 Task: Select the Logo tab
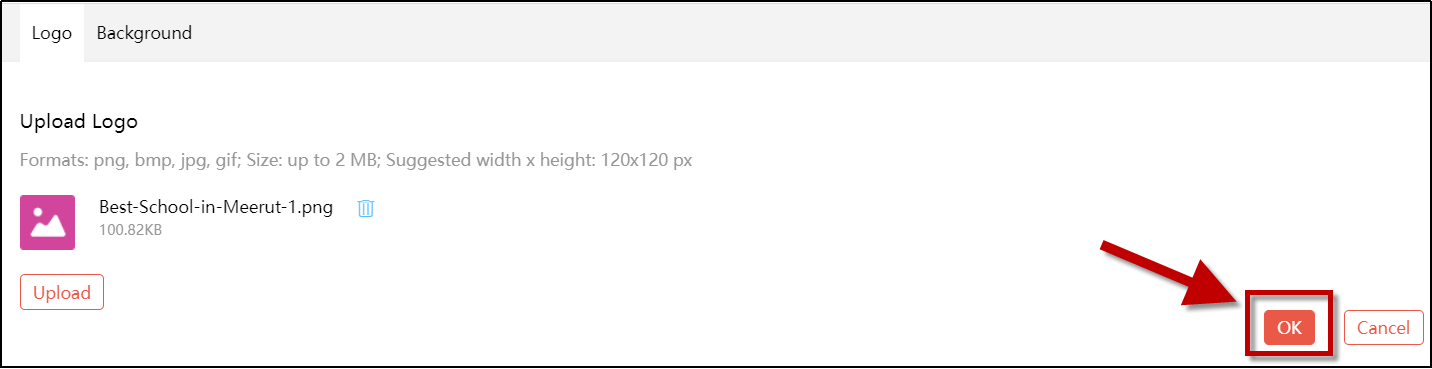click(52, 33)
